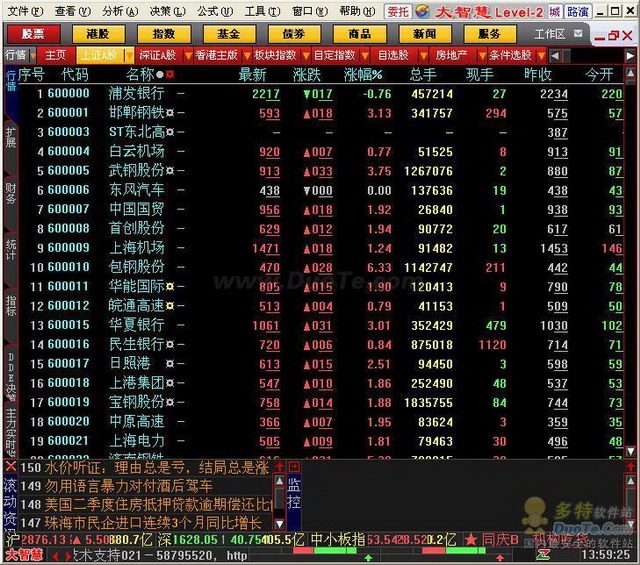Screen dimensions: 640x565
Task: Expand the 行情 dropdown arrow
Action: pyautogui.click(x=32, y=55)
